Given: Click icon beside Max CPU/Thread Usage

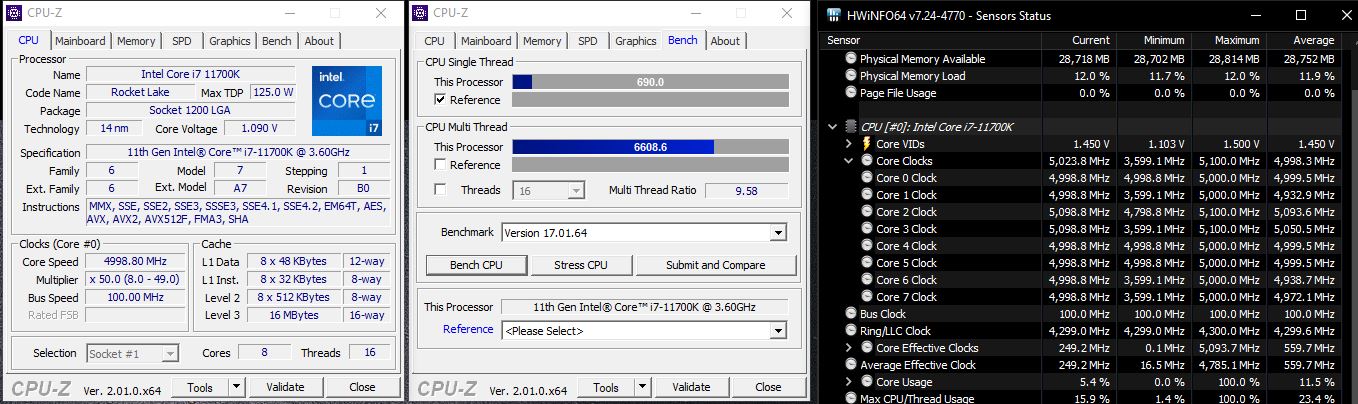Looking at the screenshot, I should (851, 399).
